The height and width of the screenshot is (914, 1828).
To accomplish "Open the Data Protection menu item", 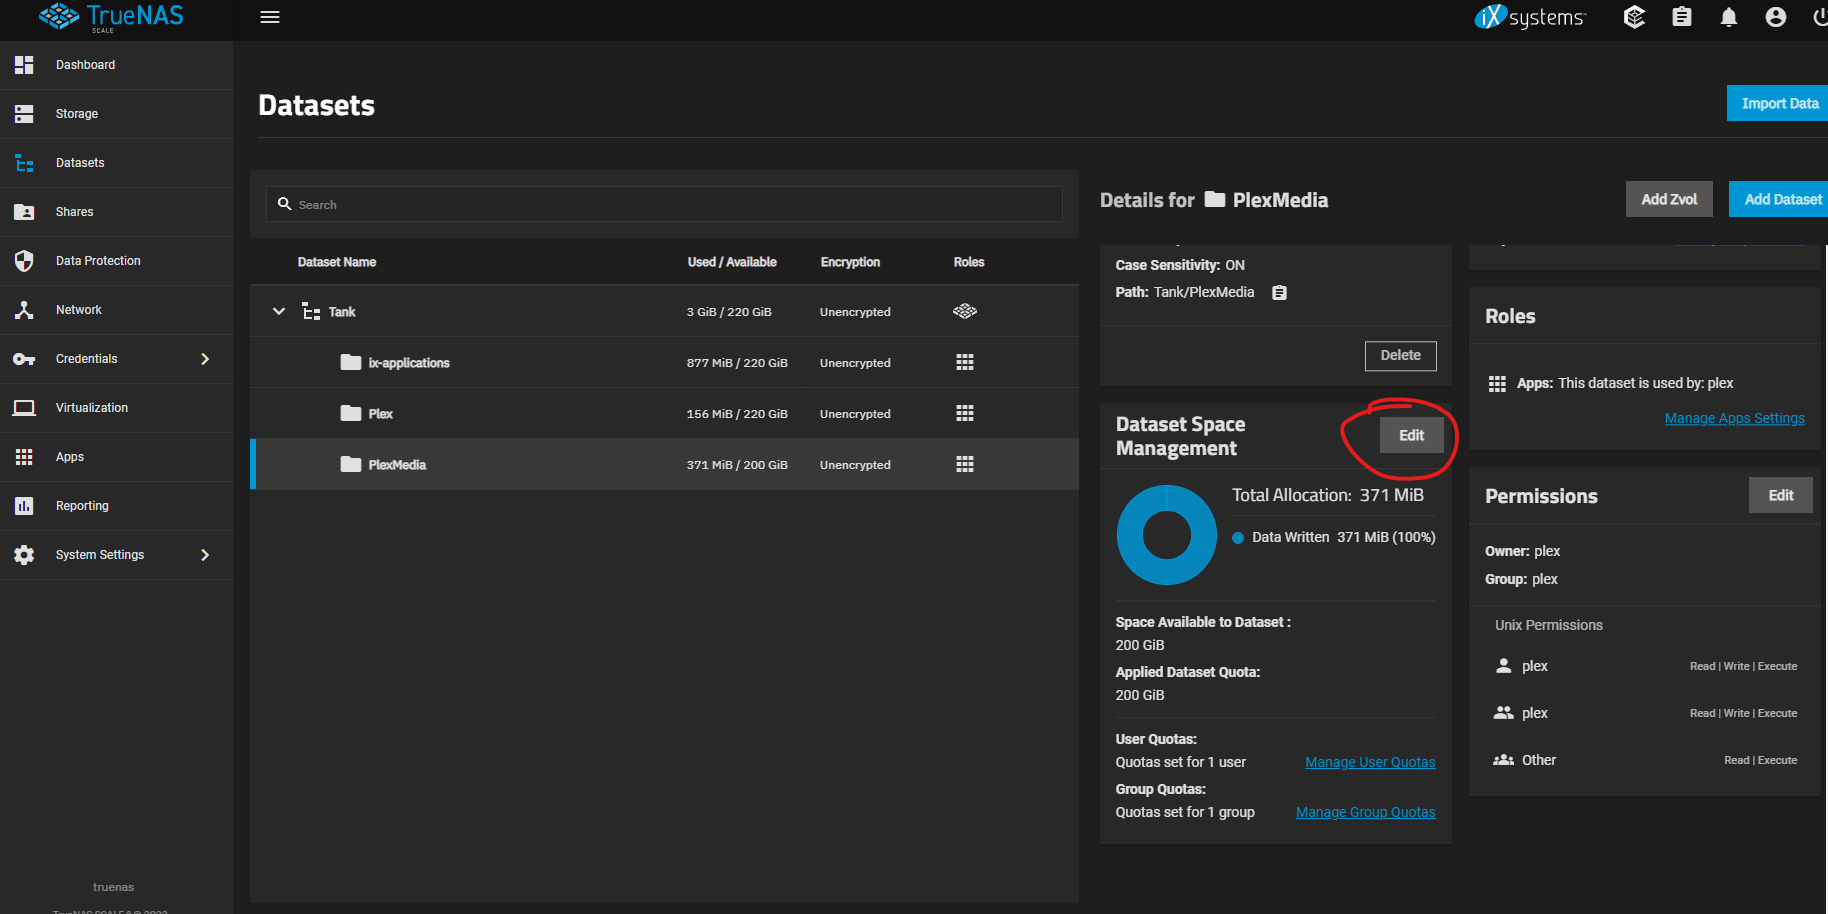I will click(x=117, y=261).
